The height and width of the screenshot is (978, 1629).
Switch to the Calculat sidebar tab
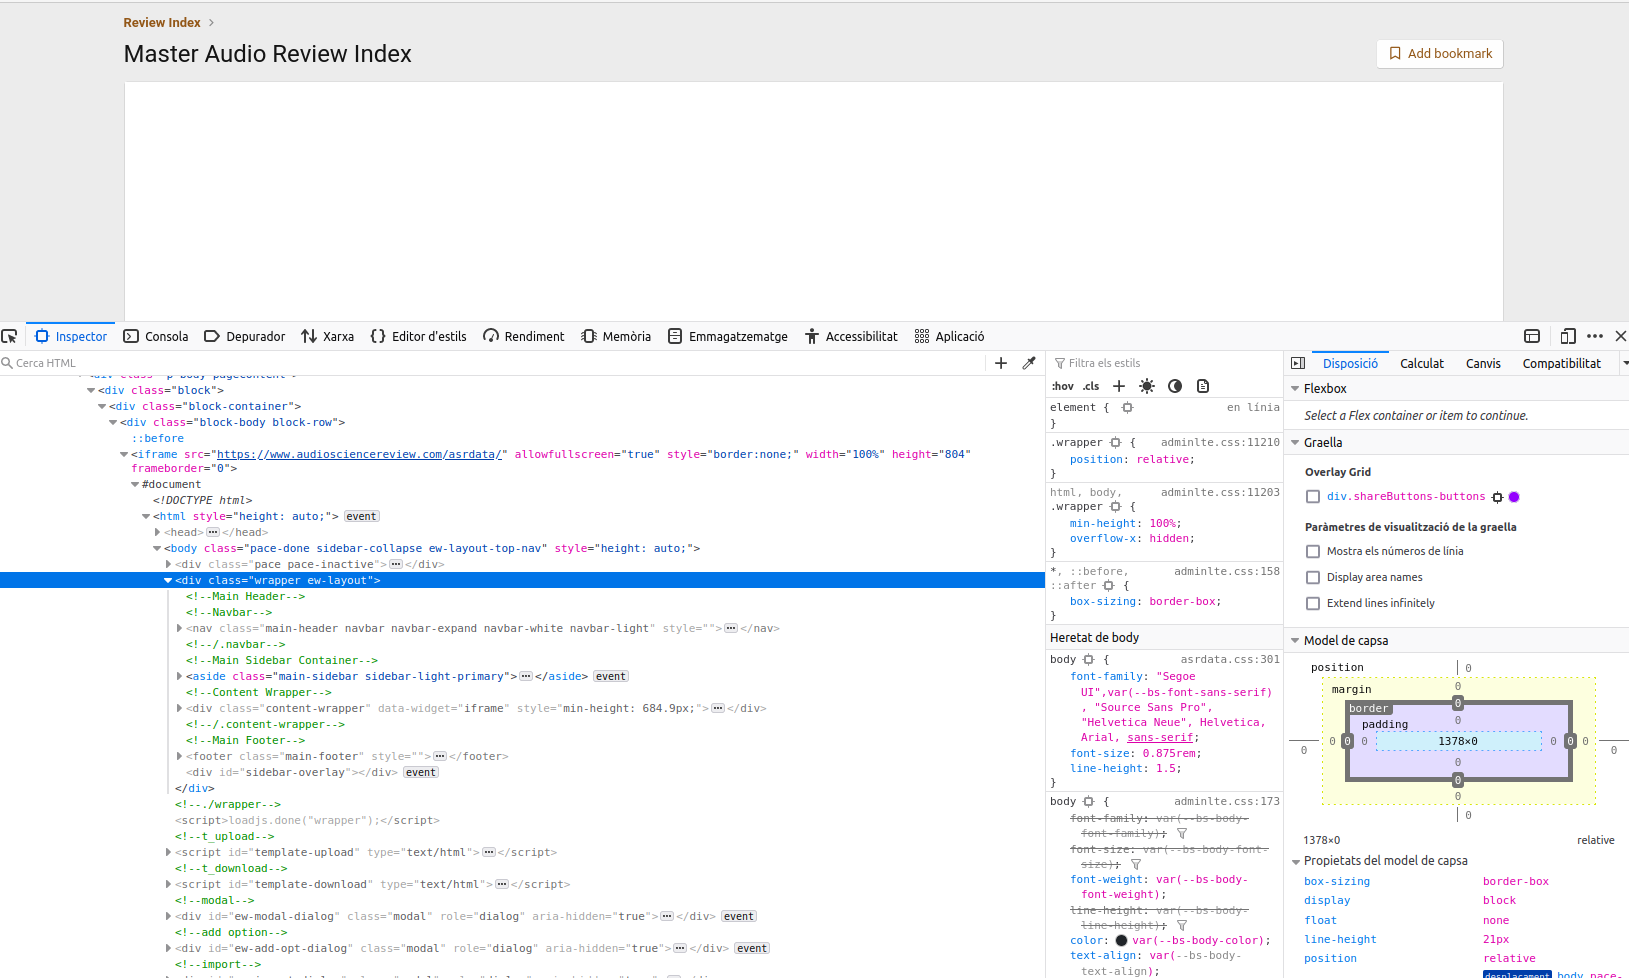[x=1421, y=363]
